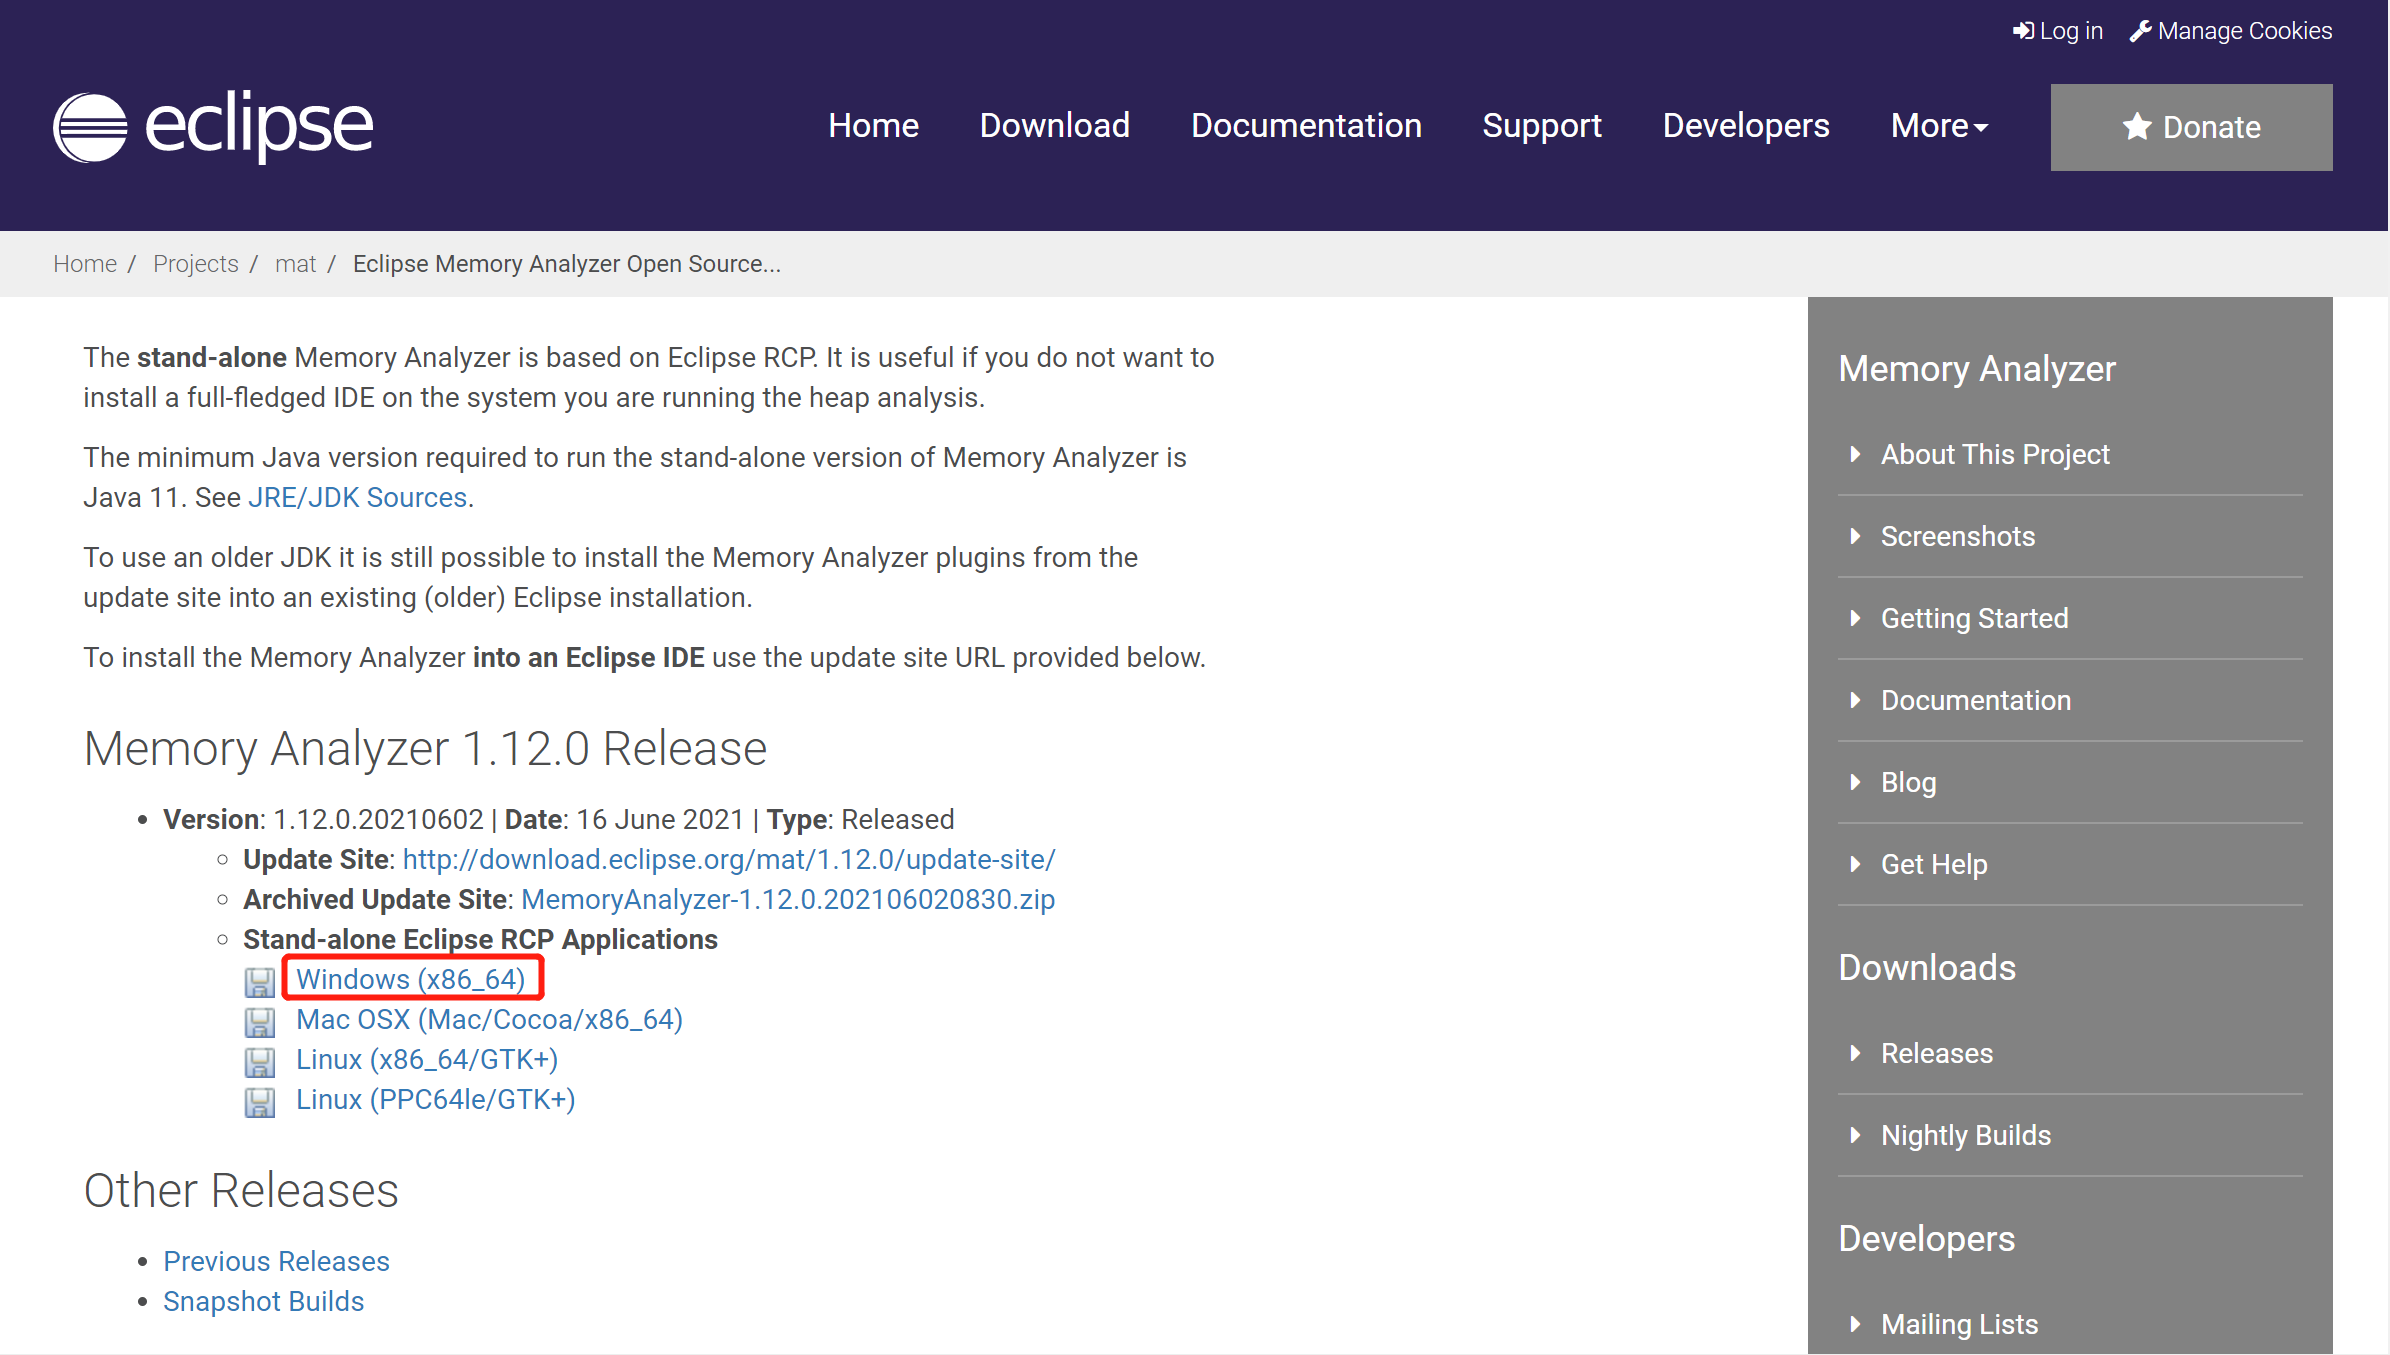Open Screenshots in the sidebar

[x=1957, y=536]
